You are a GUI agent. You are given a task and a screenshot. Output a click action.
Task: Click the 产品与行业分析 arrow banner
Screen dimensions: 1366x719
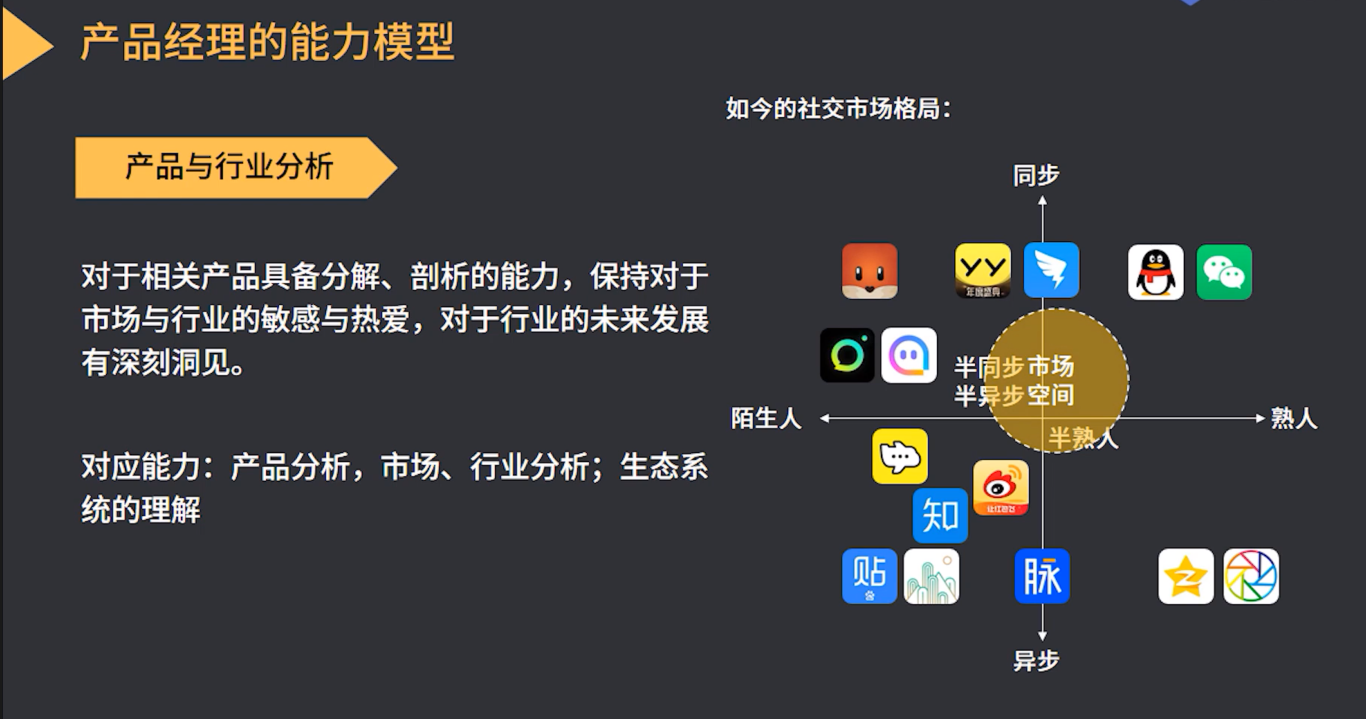[x=236, y=167]
